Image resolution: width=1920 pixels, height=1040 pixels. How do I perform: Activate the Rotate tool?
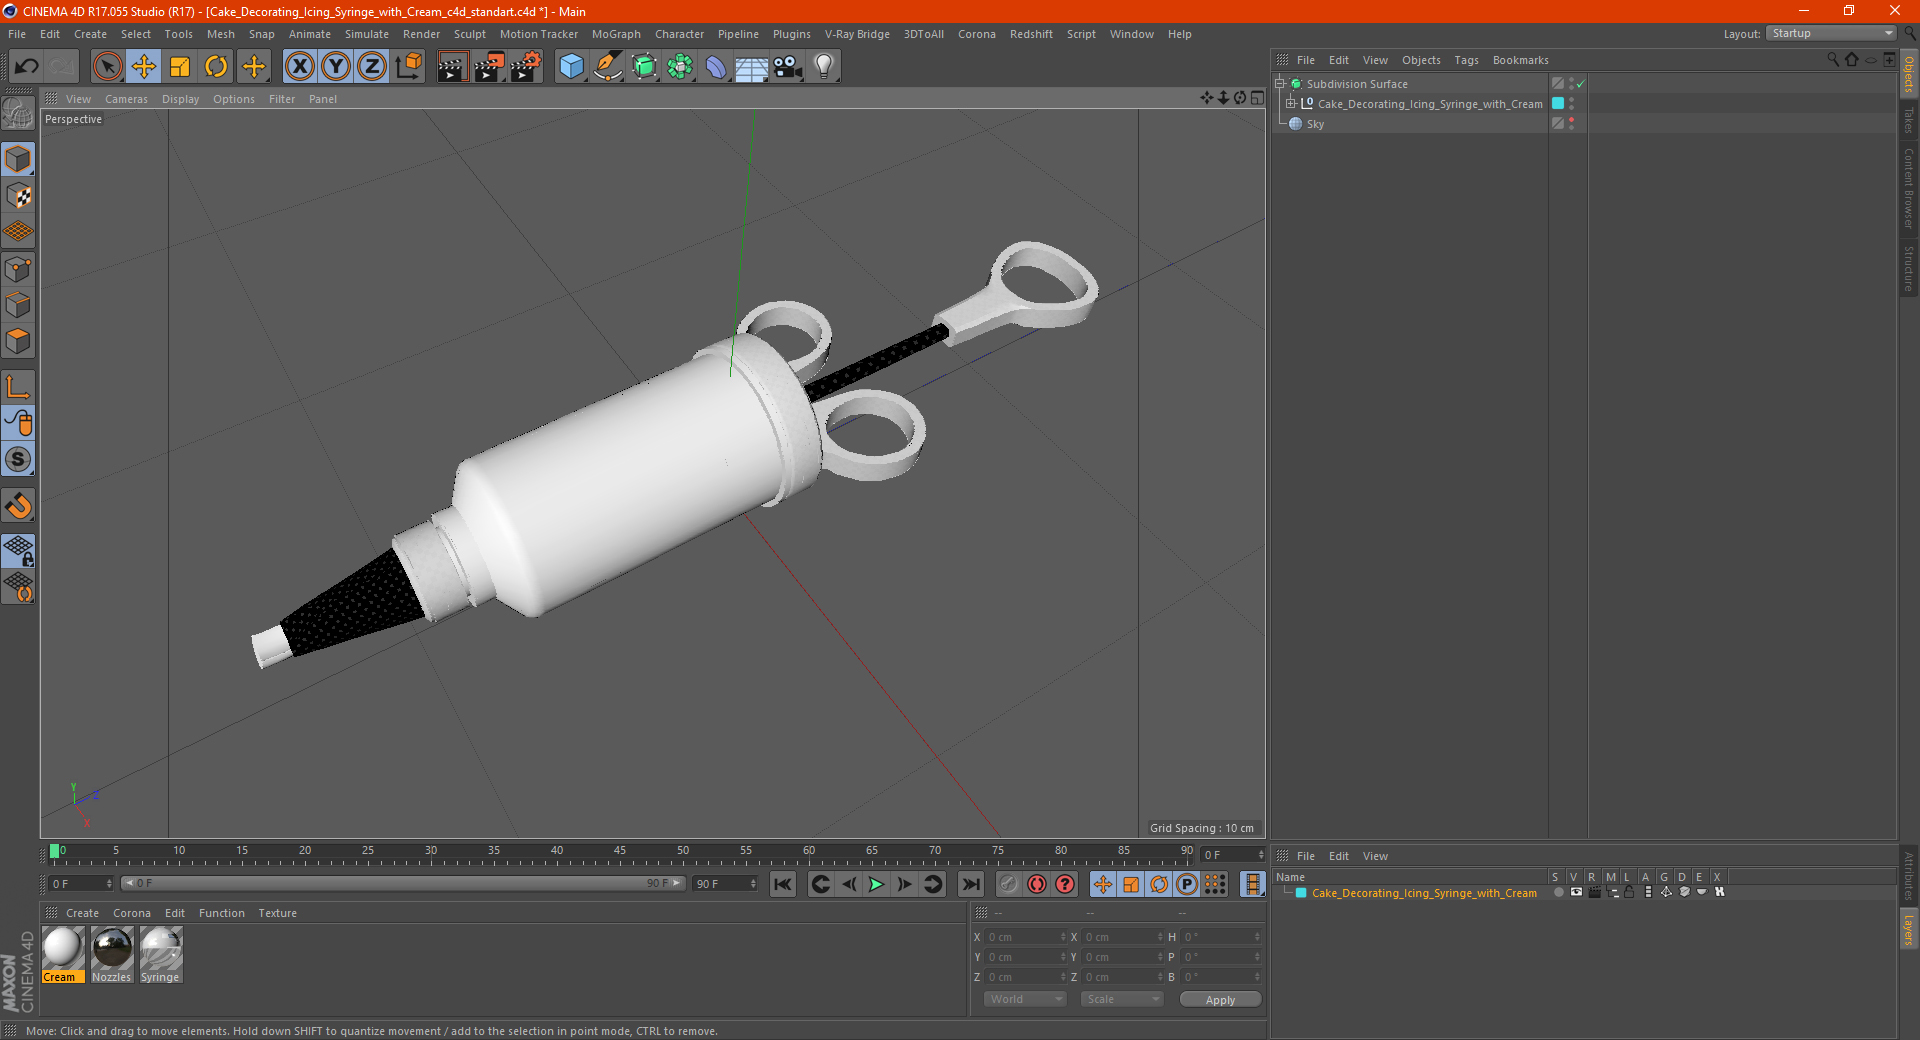coord(216,67)
